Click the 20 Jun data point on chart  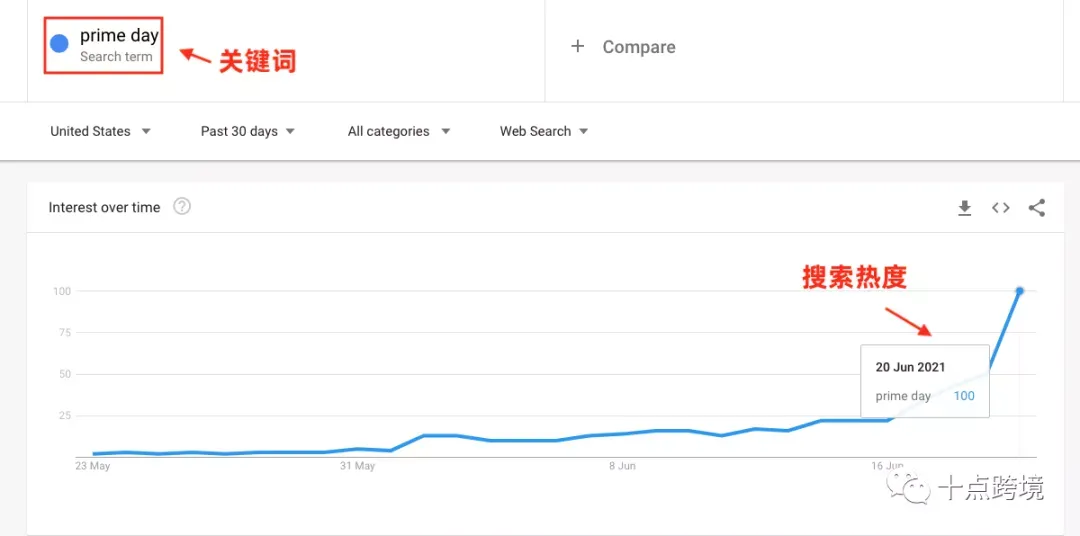1020,291
